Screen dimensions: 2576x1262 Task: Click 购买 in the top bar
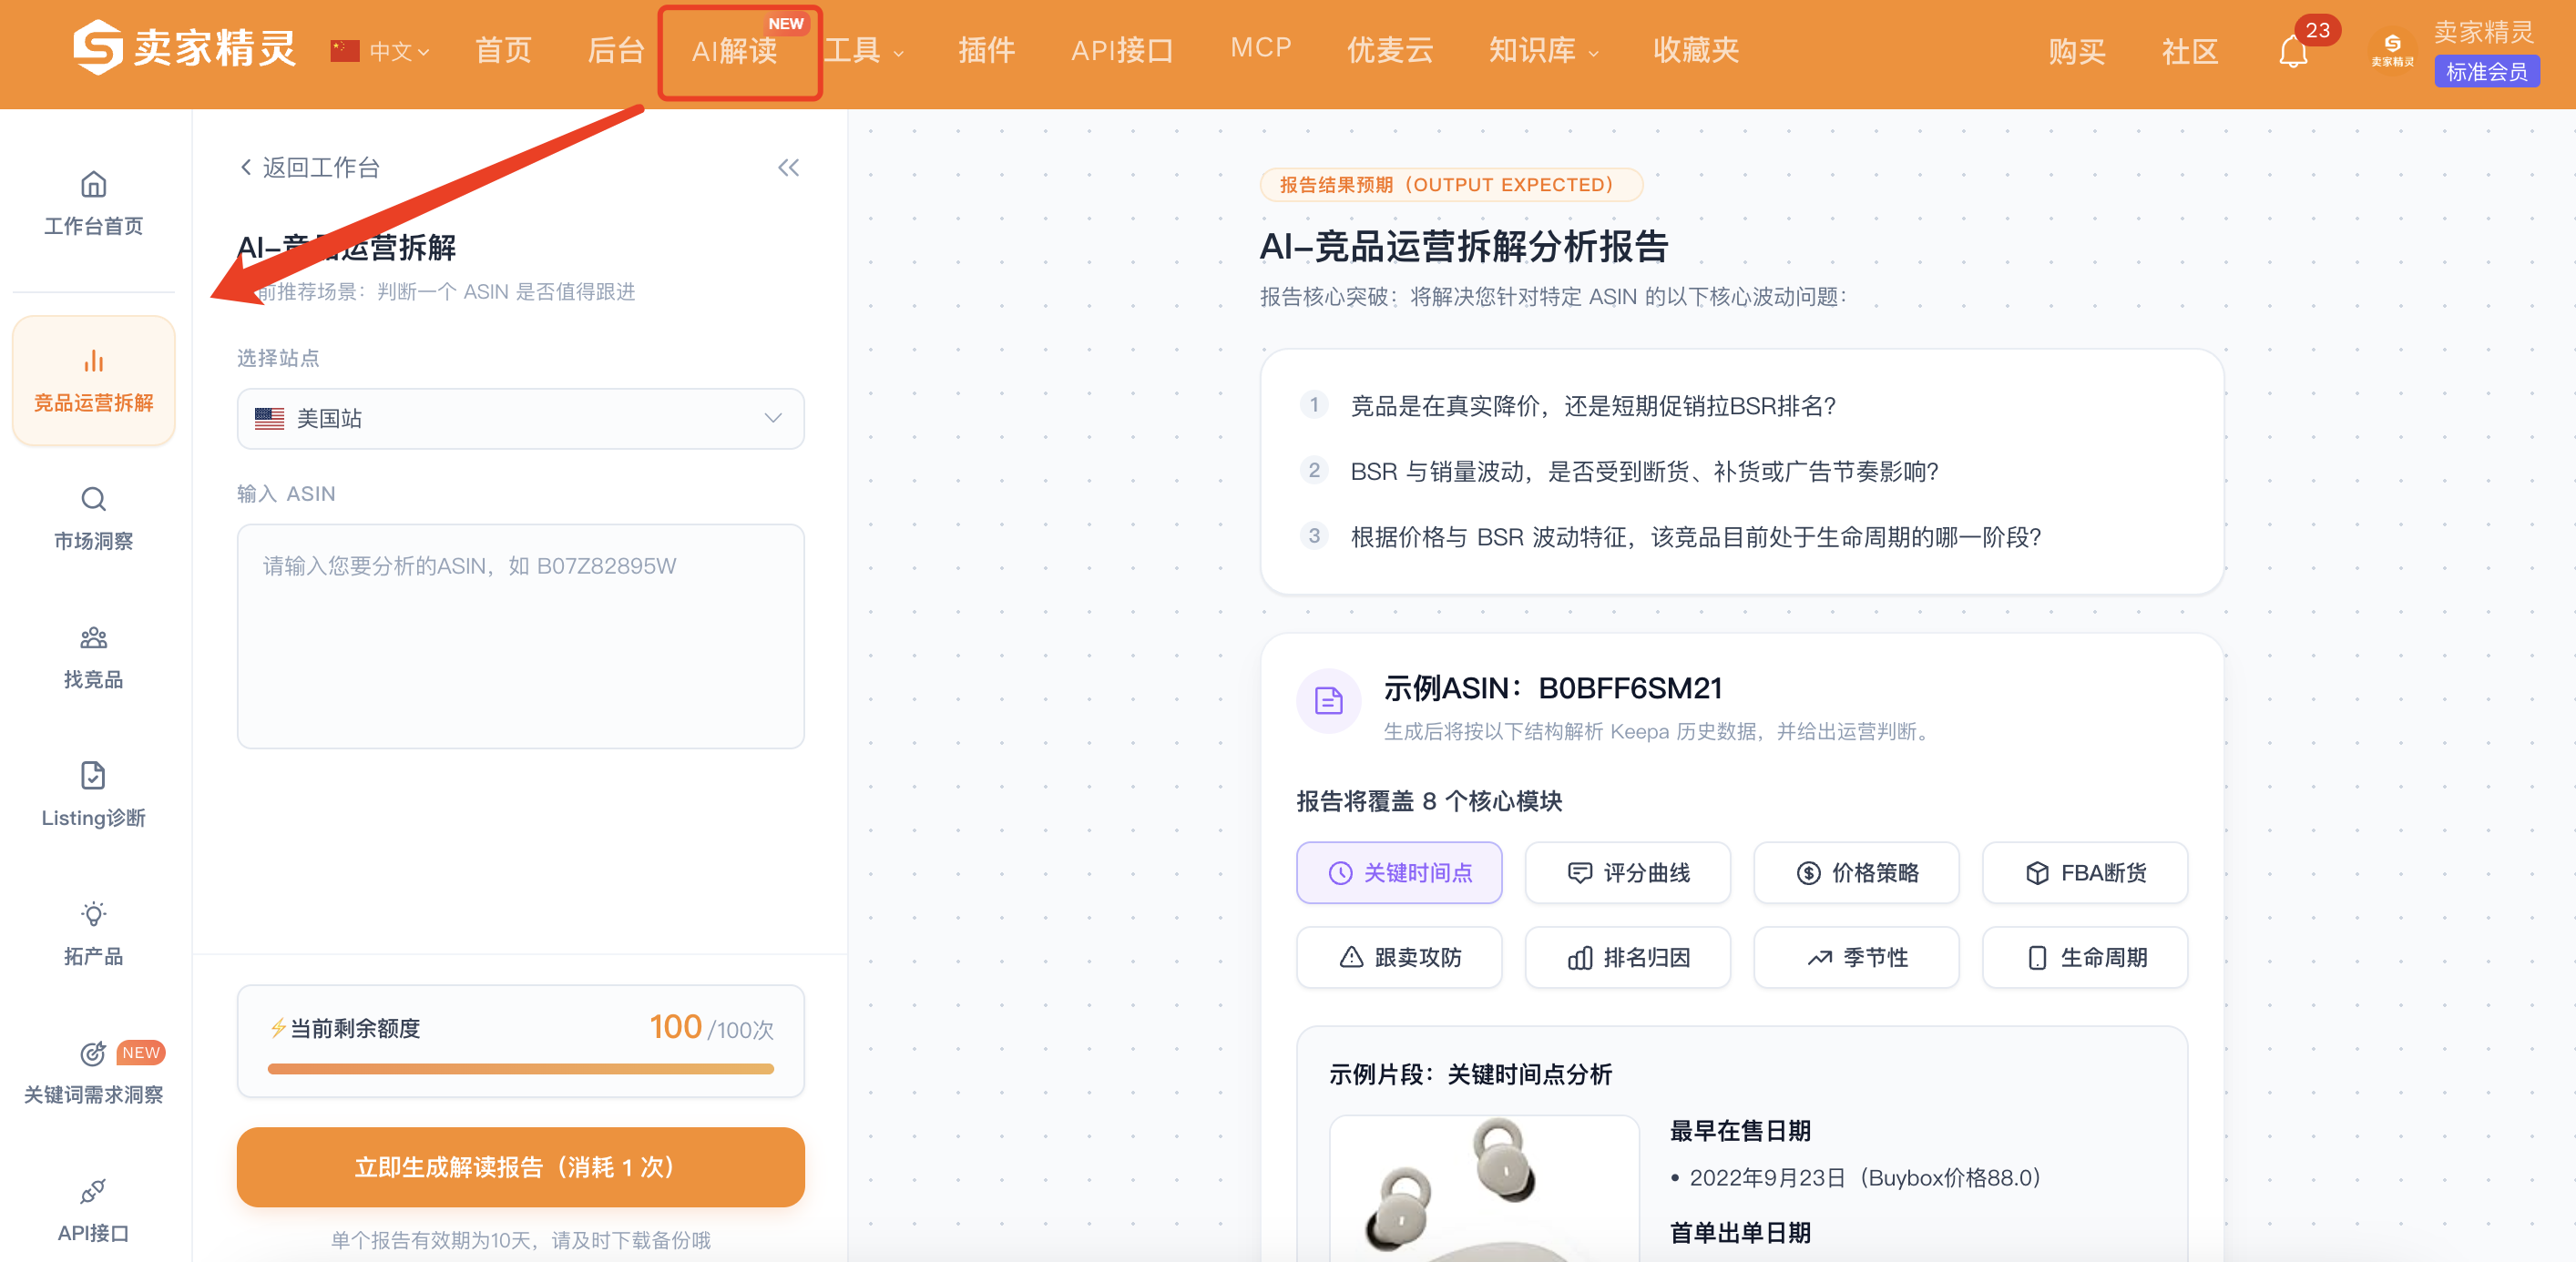[2077, 51]
